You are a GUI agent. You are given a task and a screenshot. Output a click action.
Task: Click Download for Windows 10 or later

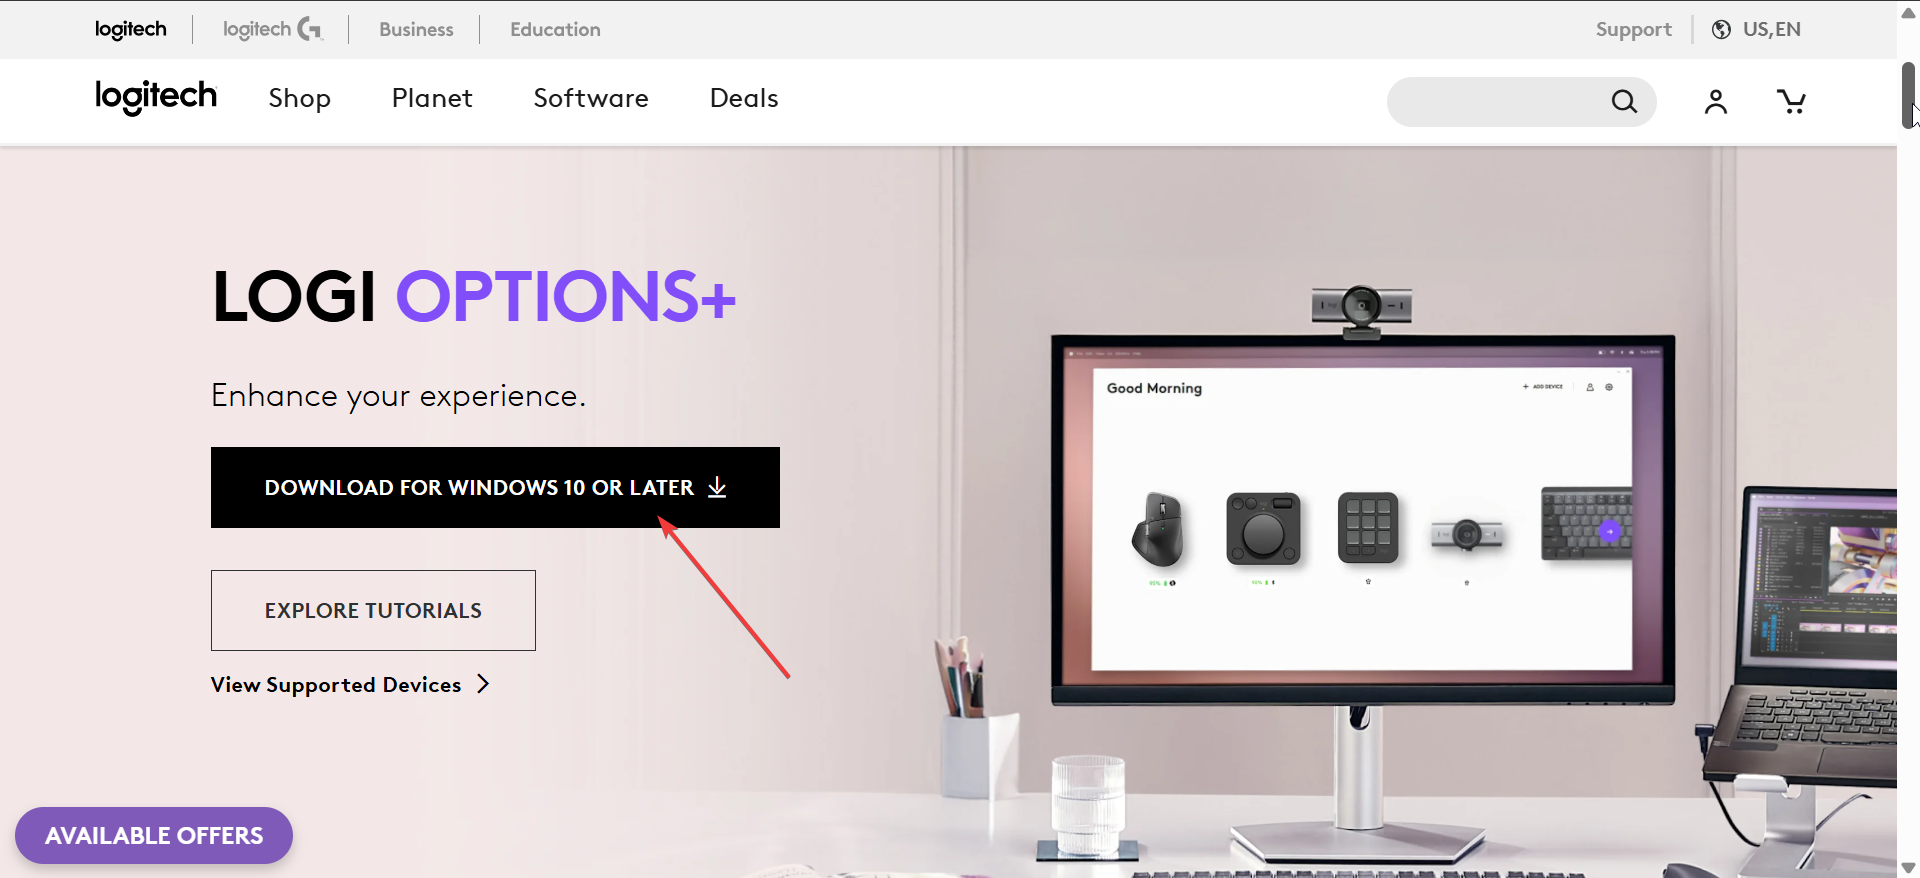495,487
